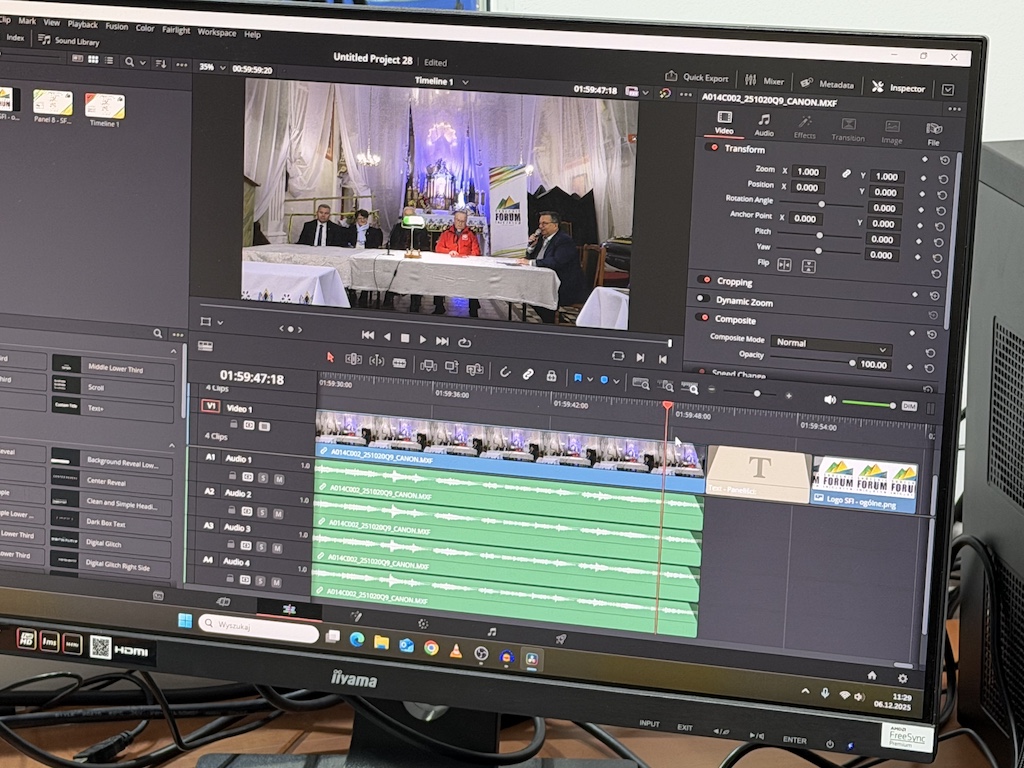Open the Mixer panel
Viewport: 1024px width, 768px height.
pos(765,81)
